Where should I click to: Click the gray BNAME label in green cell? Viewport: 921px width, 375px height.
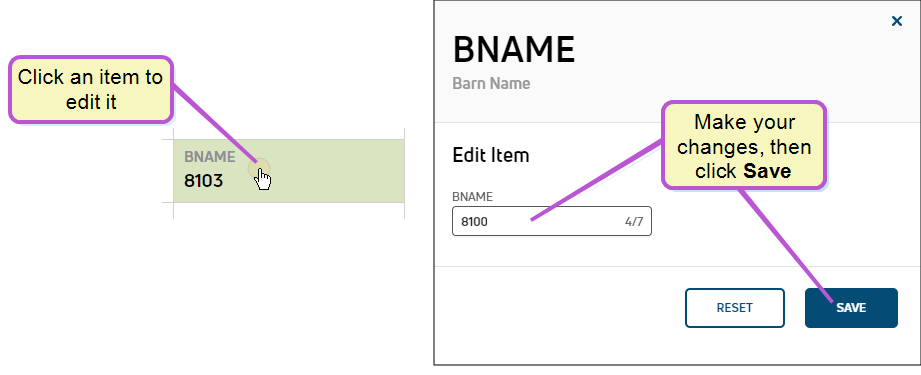[210, 157]
